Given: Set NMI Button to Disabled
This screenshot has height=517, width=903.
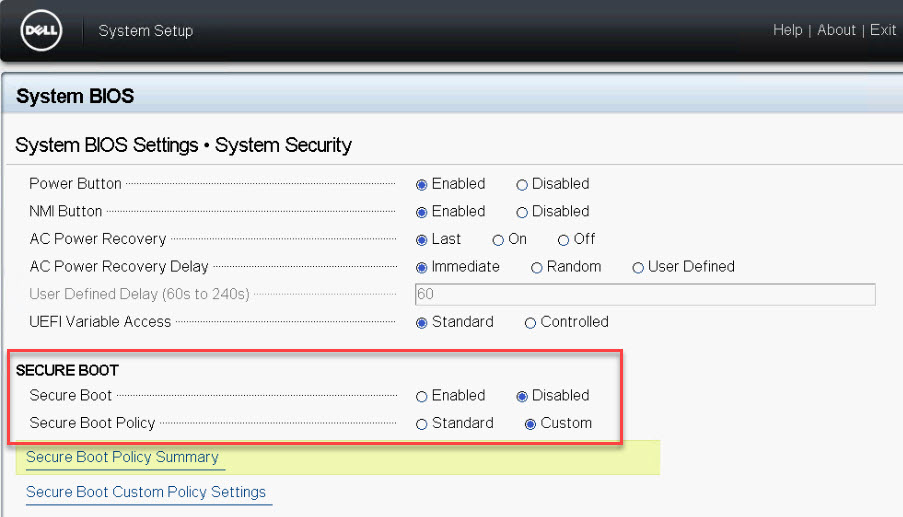Looking at the screenshot, I should [x=522, y=212].
